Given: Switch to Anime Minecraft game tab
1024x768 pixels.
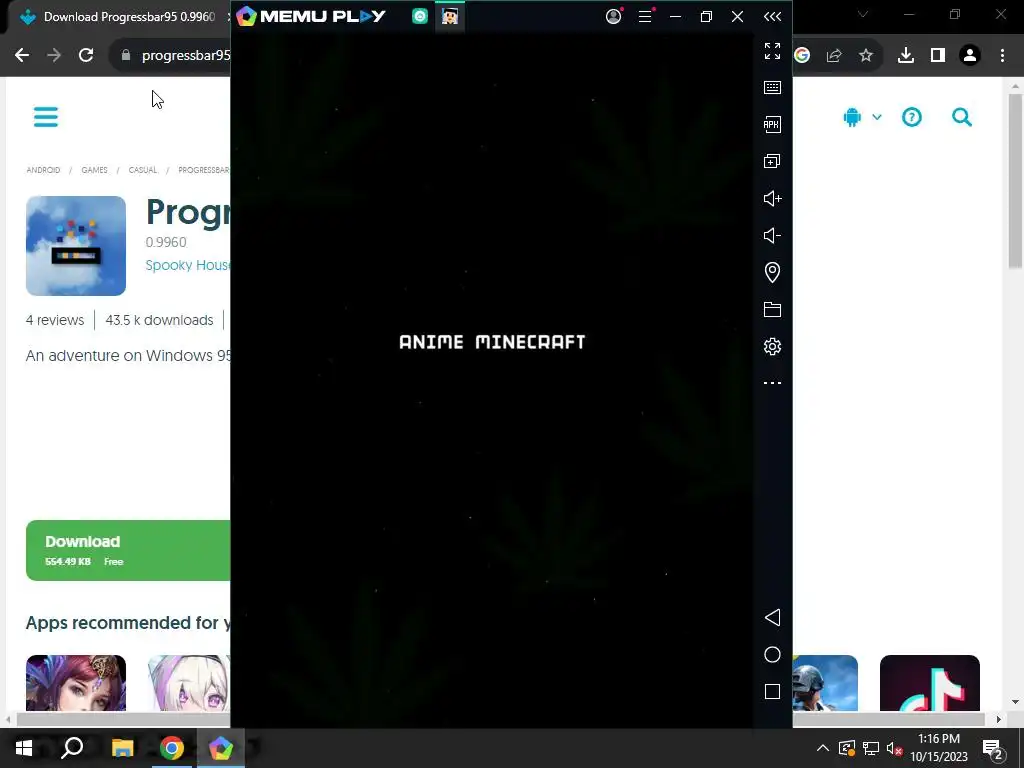Looking at the screenshot, I should 449,16.
